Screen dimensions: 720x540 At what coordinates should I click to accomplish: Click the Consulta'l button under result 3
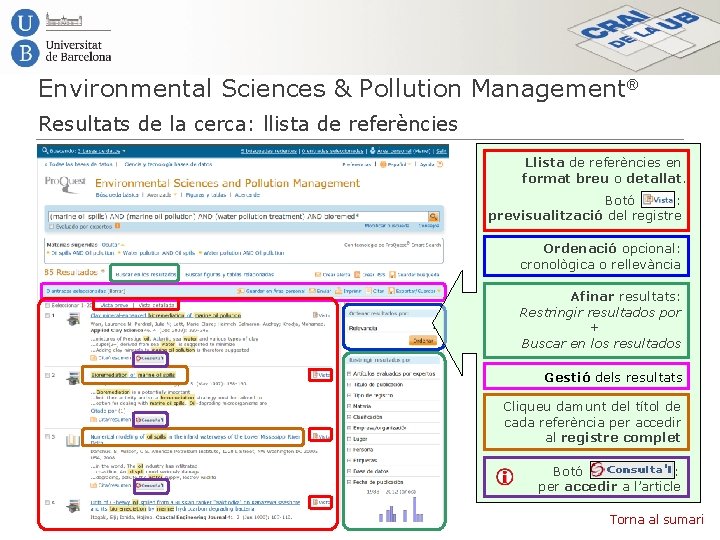[x=150, y=485]
